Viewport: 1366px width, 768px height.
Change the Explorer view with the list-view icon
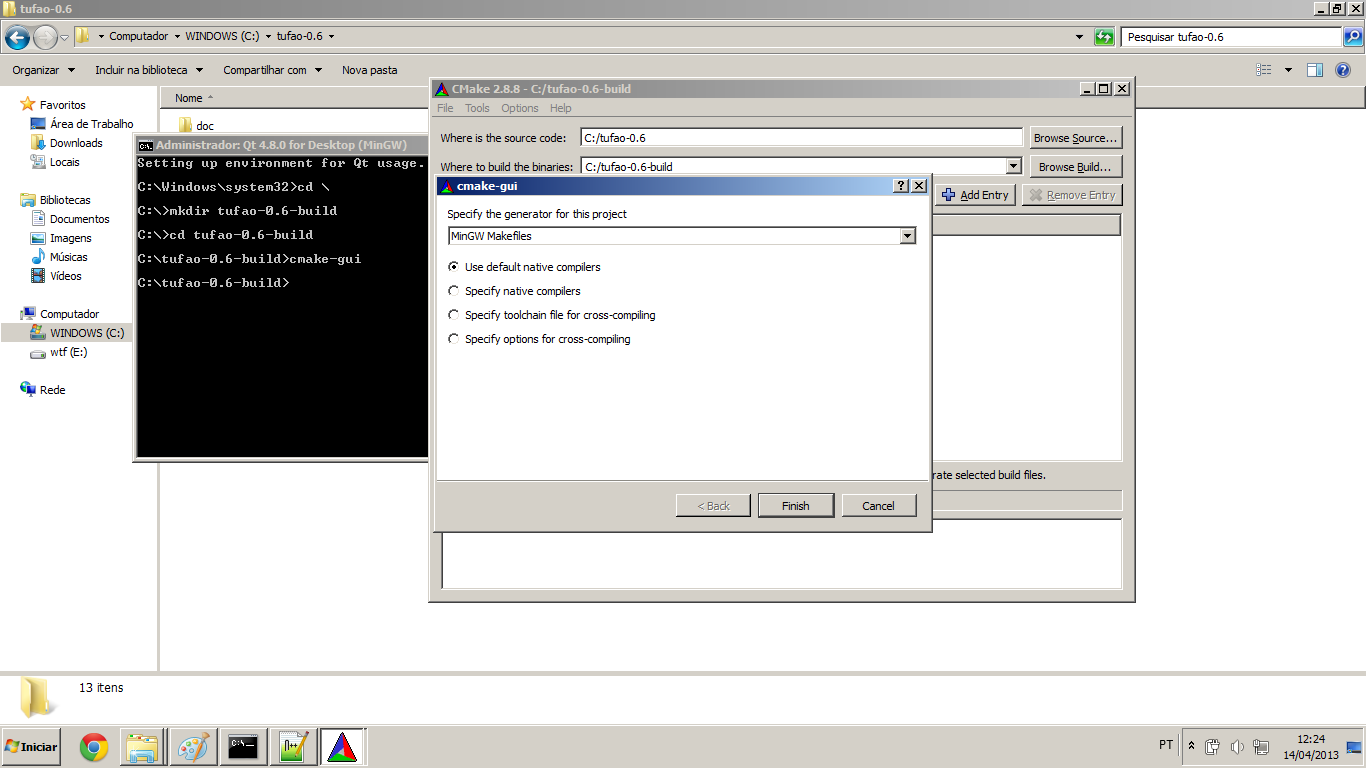tap(1264, 70)
